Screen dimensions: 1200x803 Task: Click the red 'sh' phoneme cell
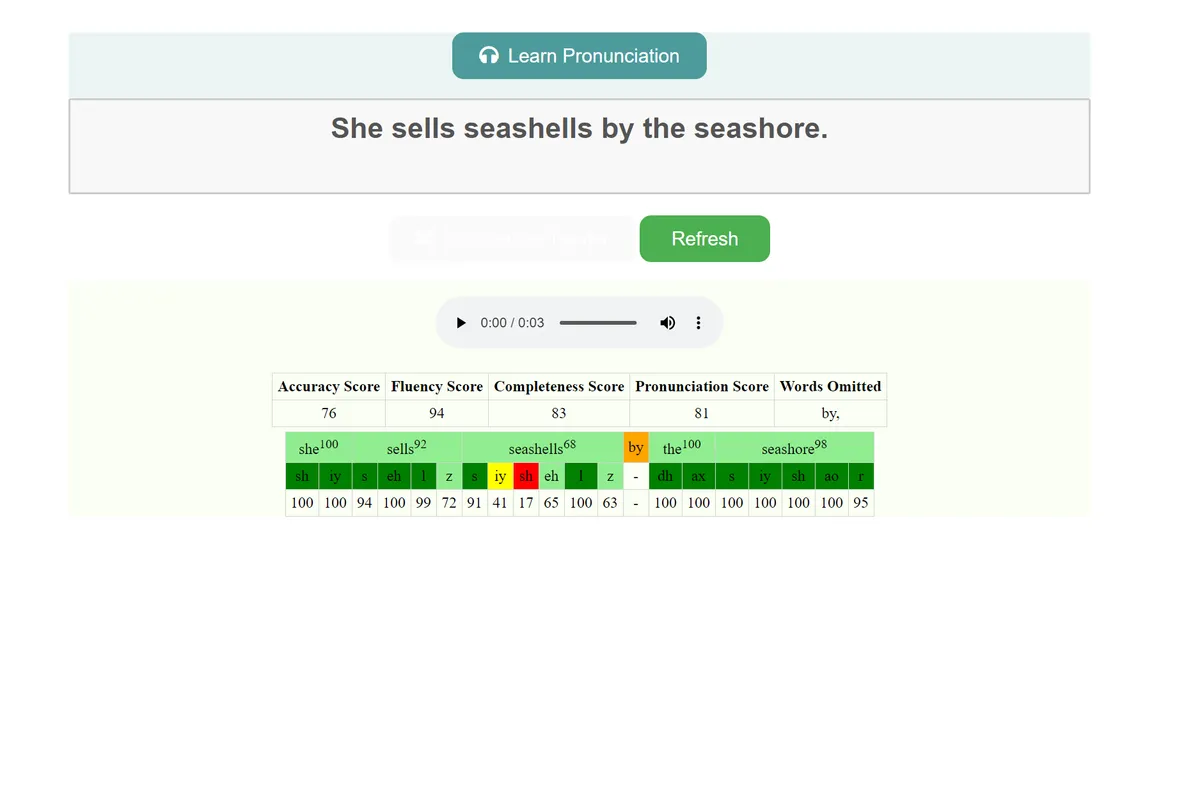coord(526,476)
